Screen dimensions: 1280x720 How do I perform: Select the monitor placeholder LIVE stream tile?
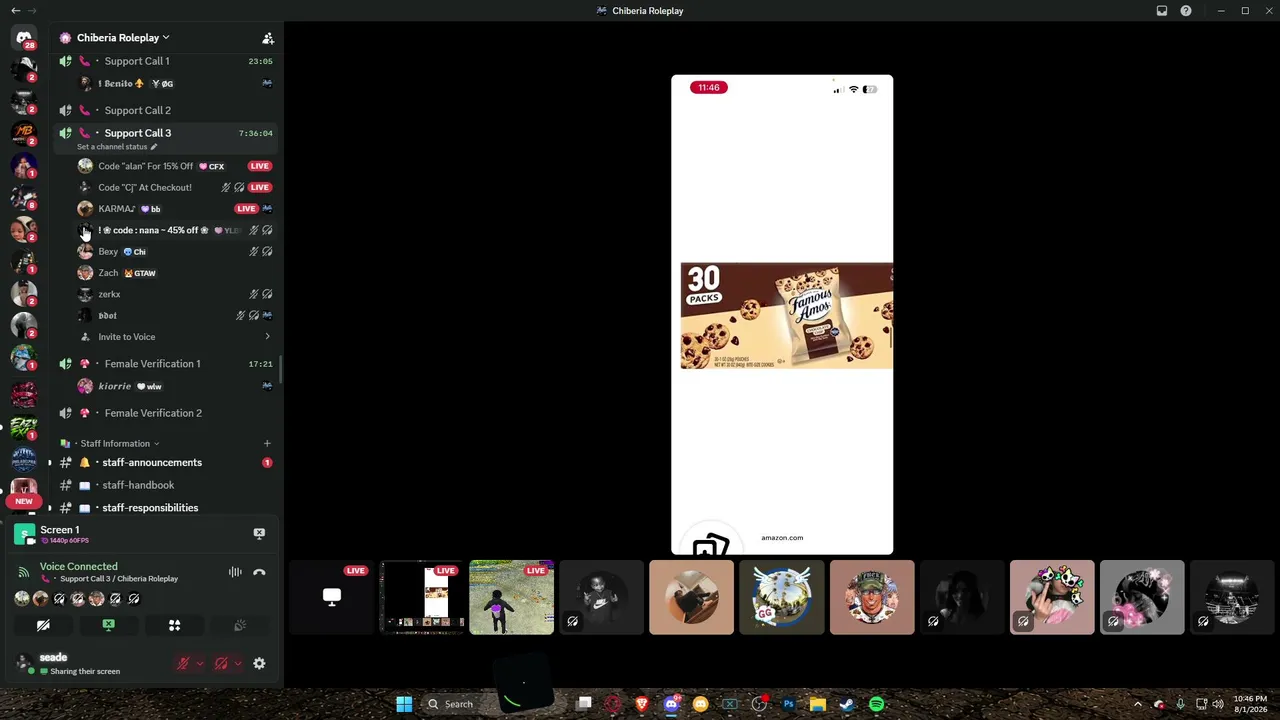click(331, 598)
